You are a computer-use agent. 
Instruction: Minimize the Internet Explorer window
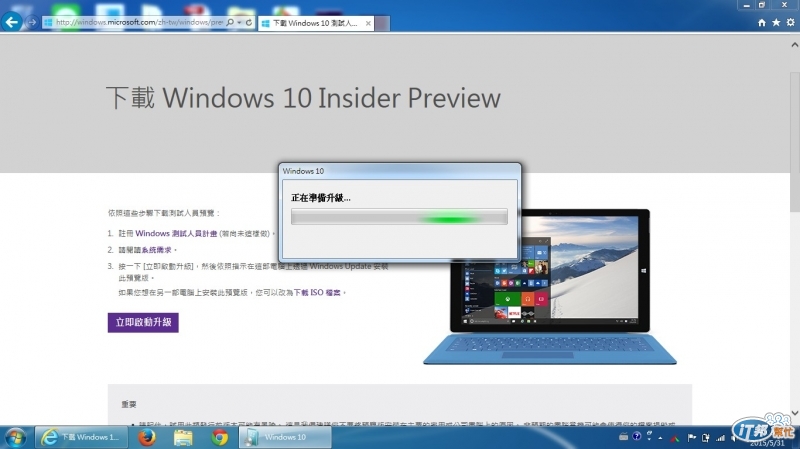(746, 5)
